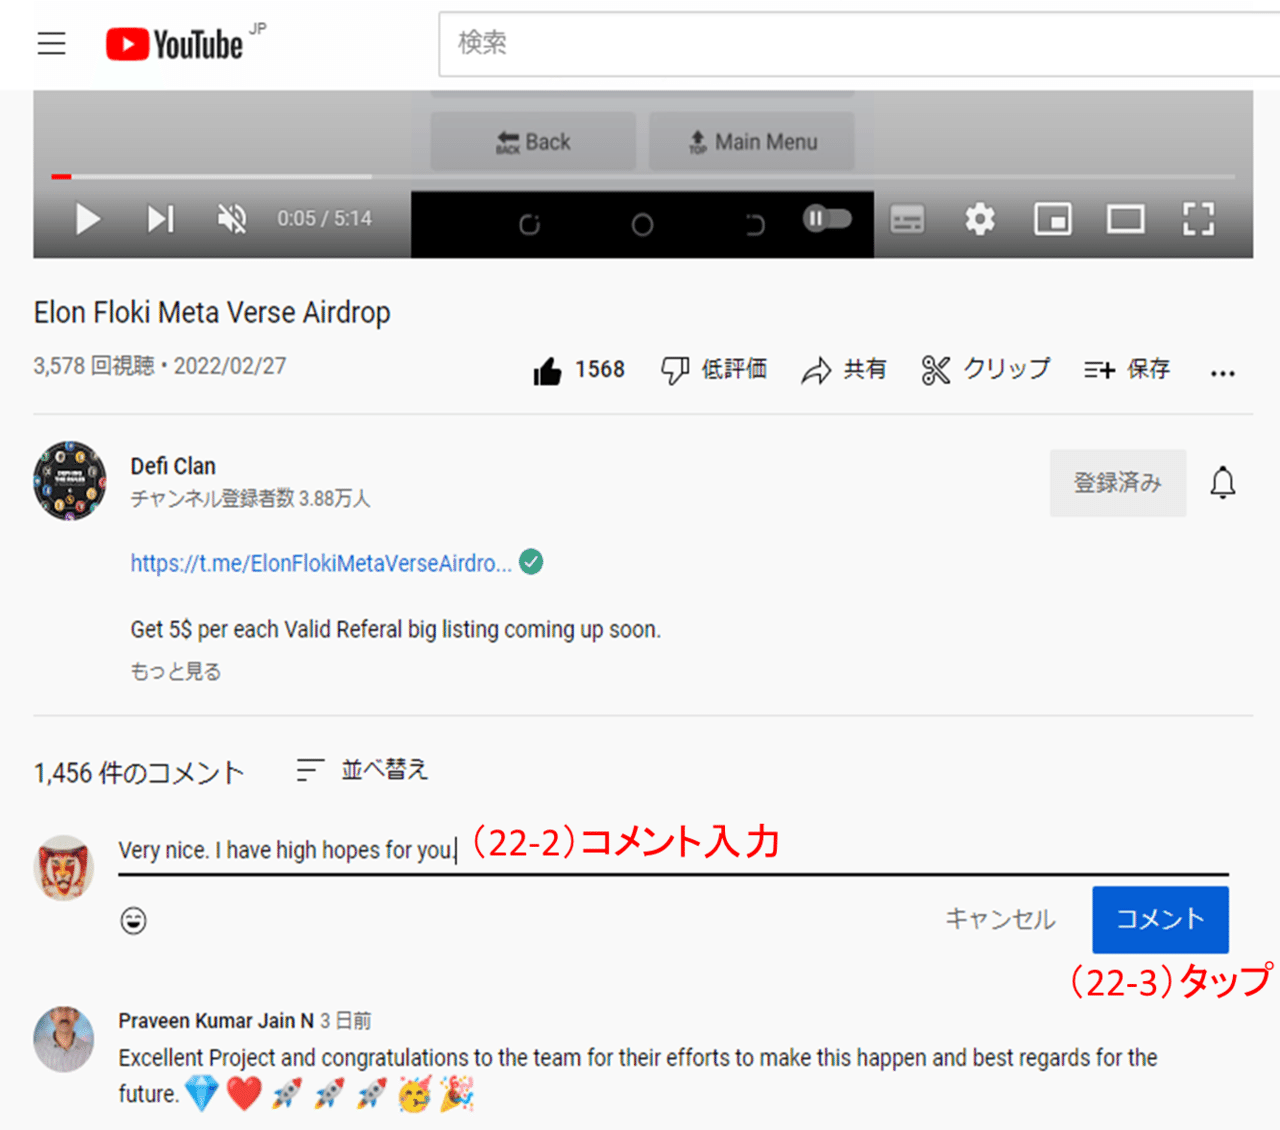Save video to playlist (保存)

[x=1127, y=370]
